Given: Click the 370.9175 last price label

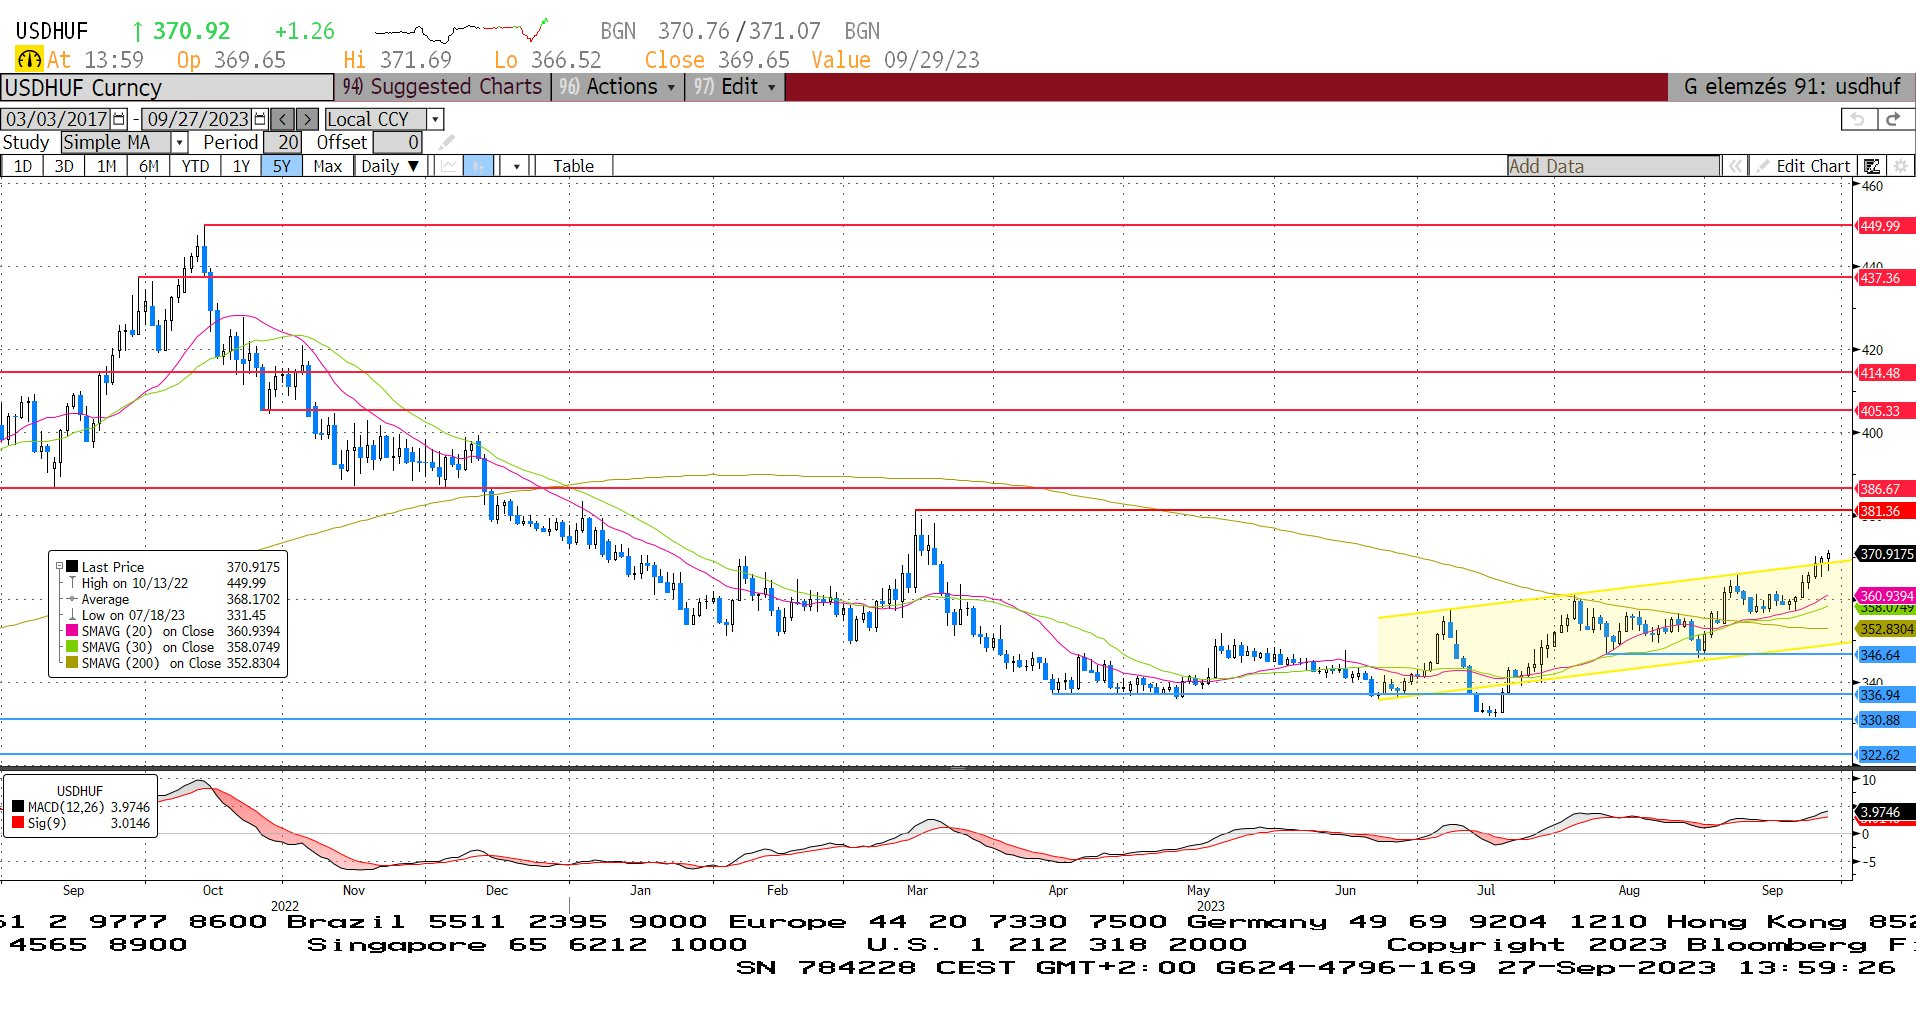Looking at the screenshot, I should (1885, 553).
